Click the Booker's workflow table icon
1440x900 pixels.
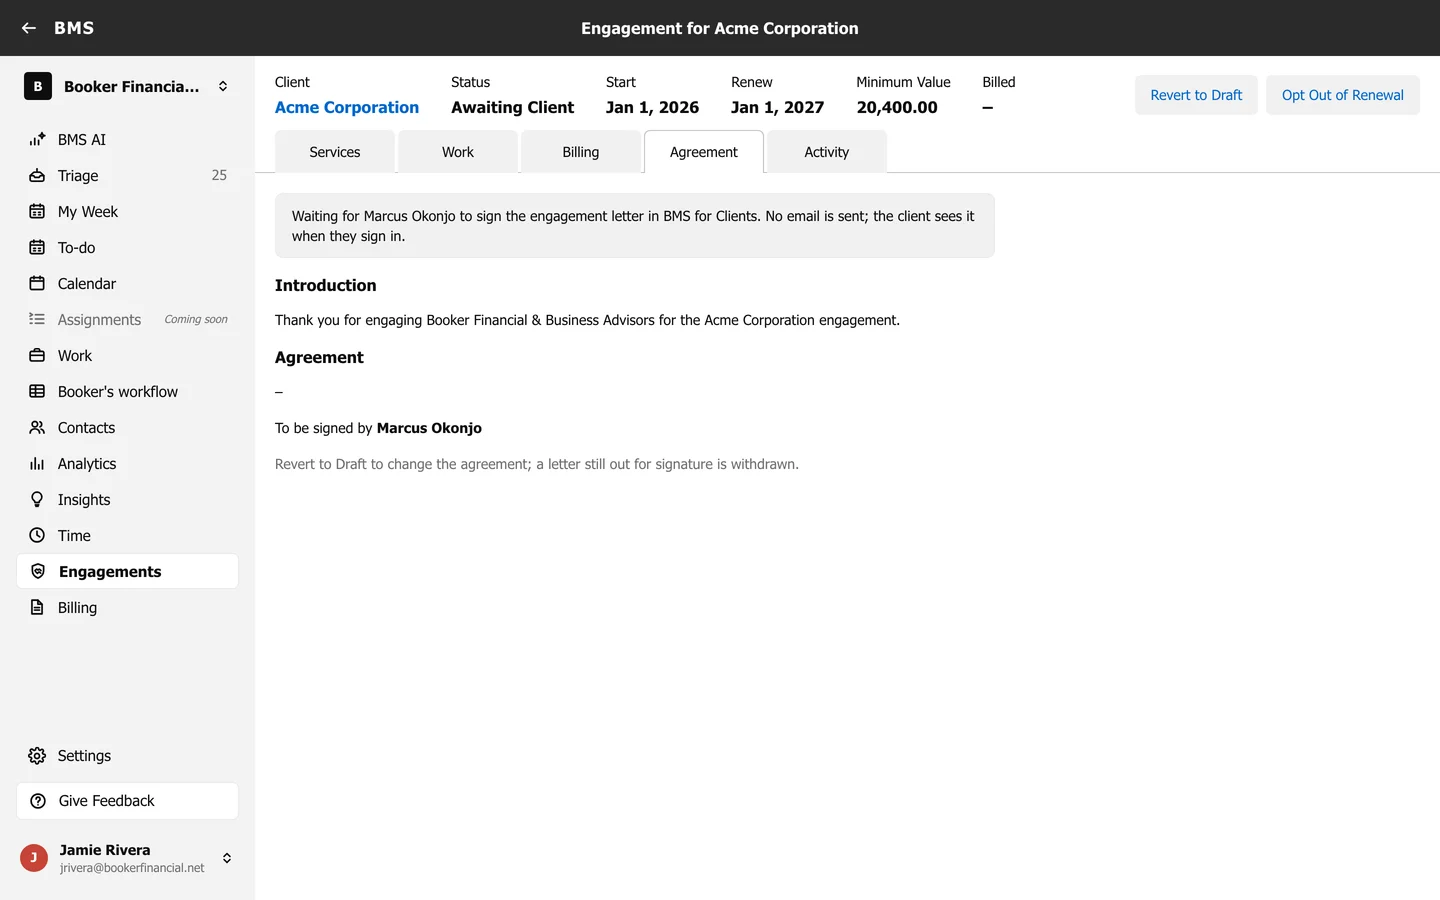point(37,391)
